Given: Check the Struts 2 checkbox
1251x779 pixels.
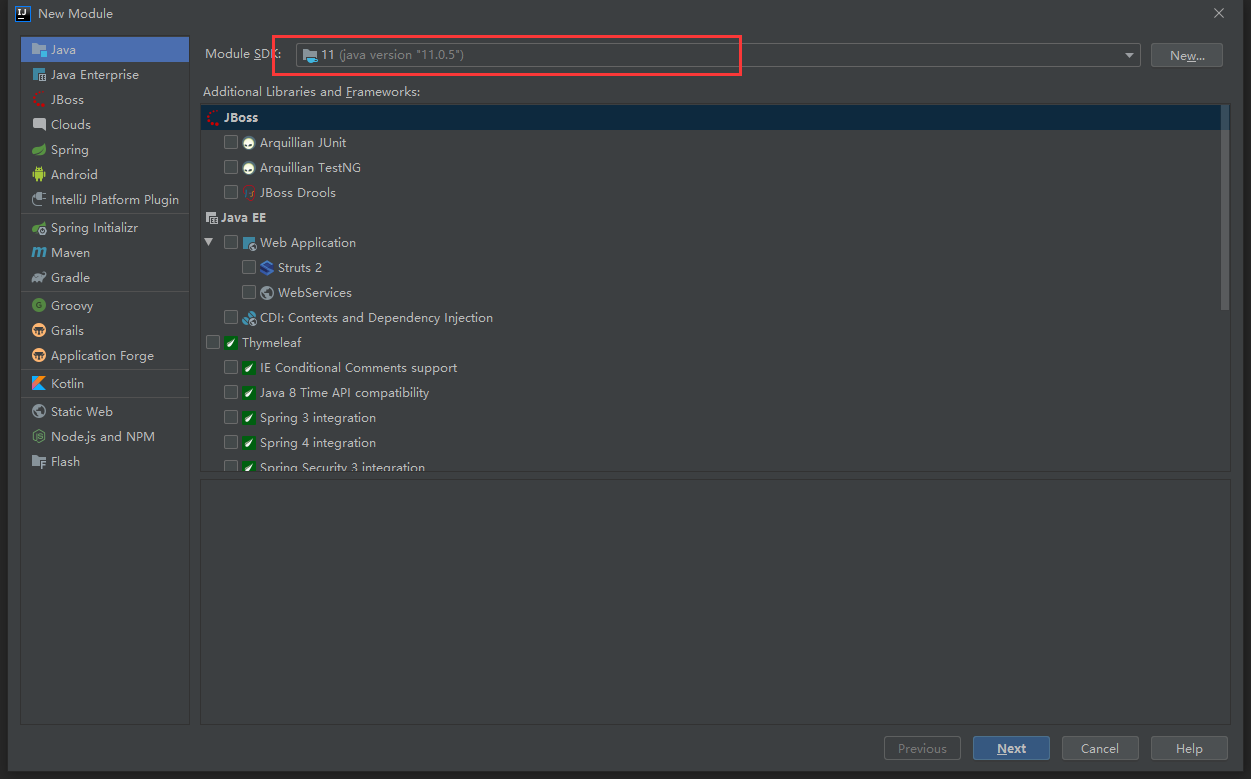Looking at the screenshot, I should click(x=249, y=267).
